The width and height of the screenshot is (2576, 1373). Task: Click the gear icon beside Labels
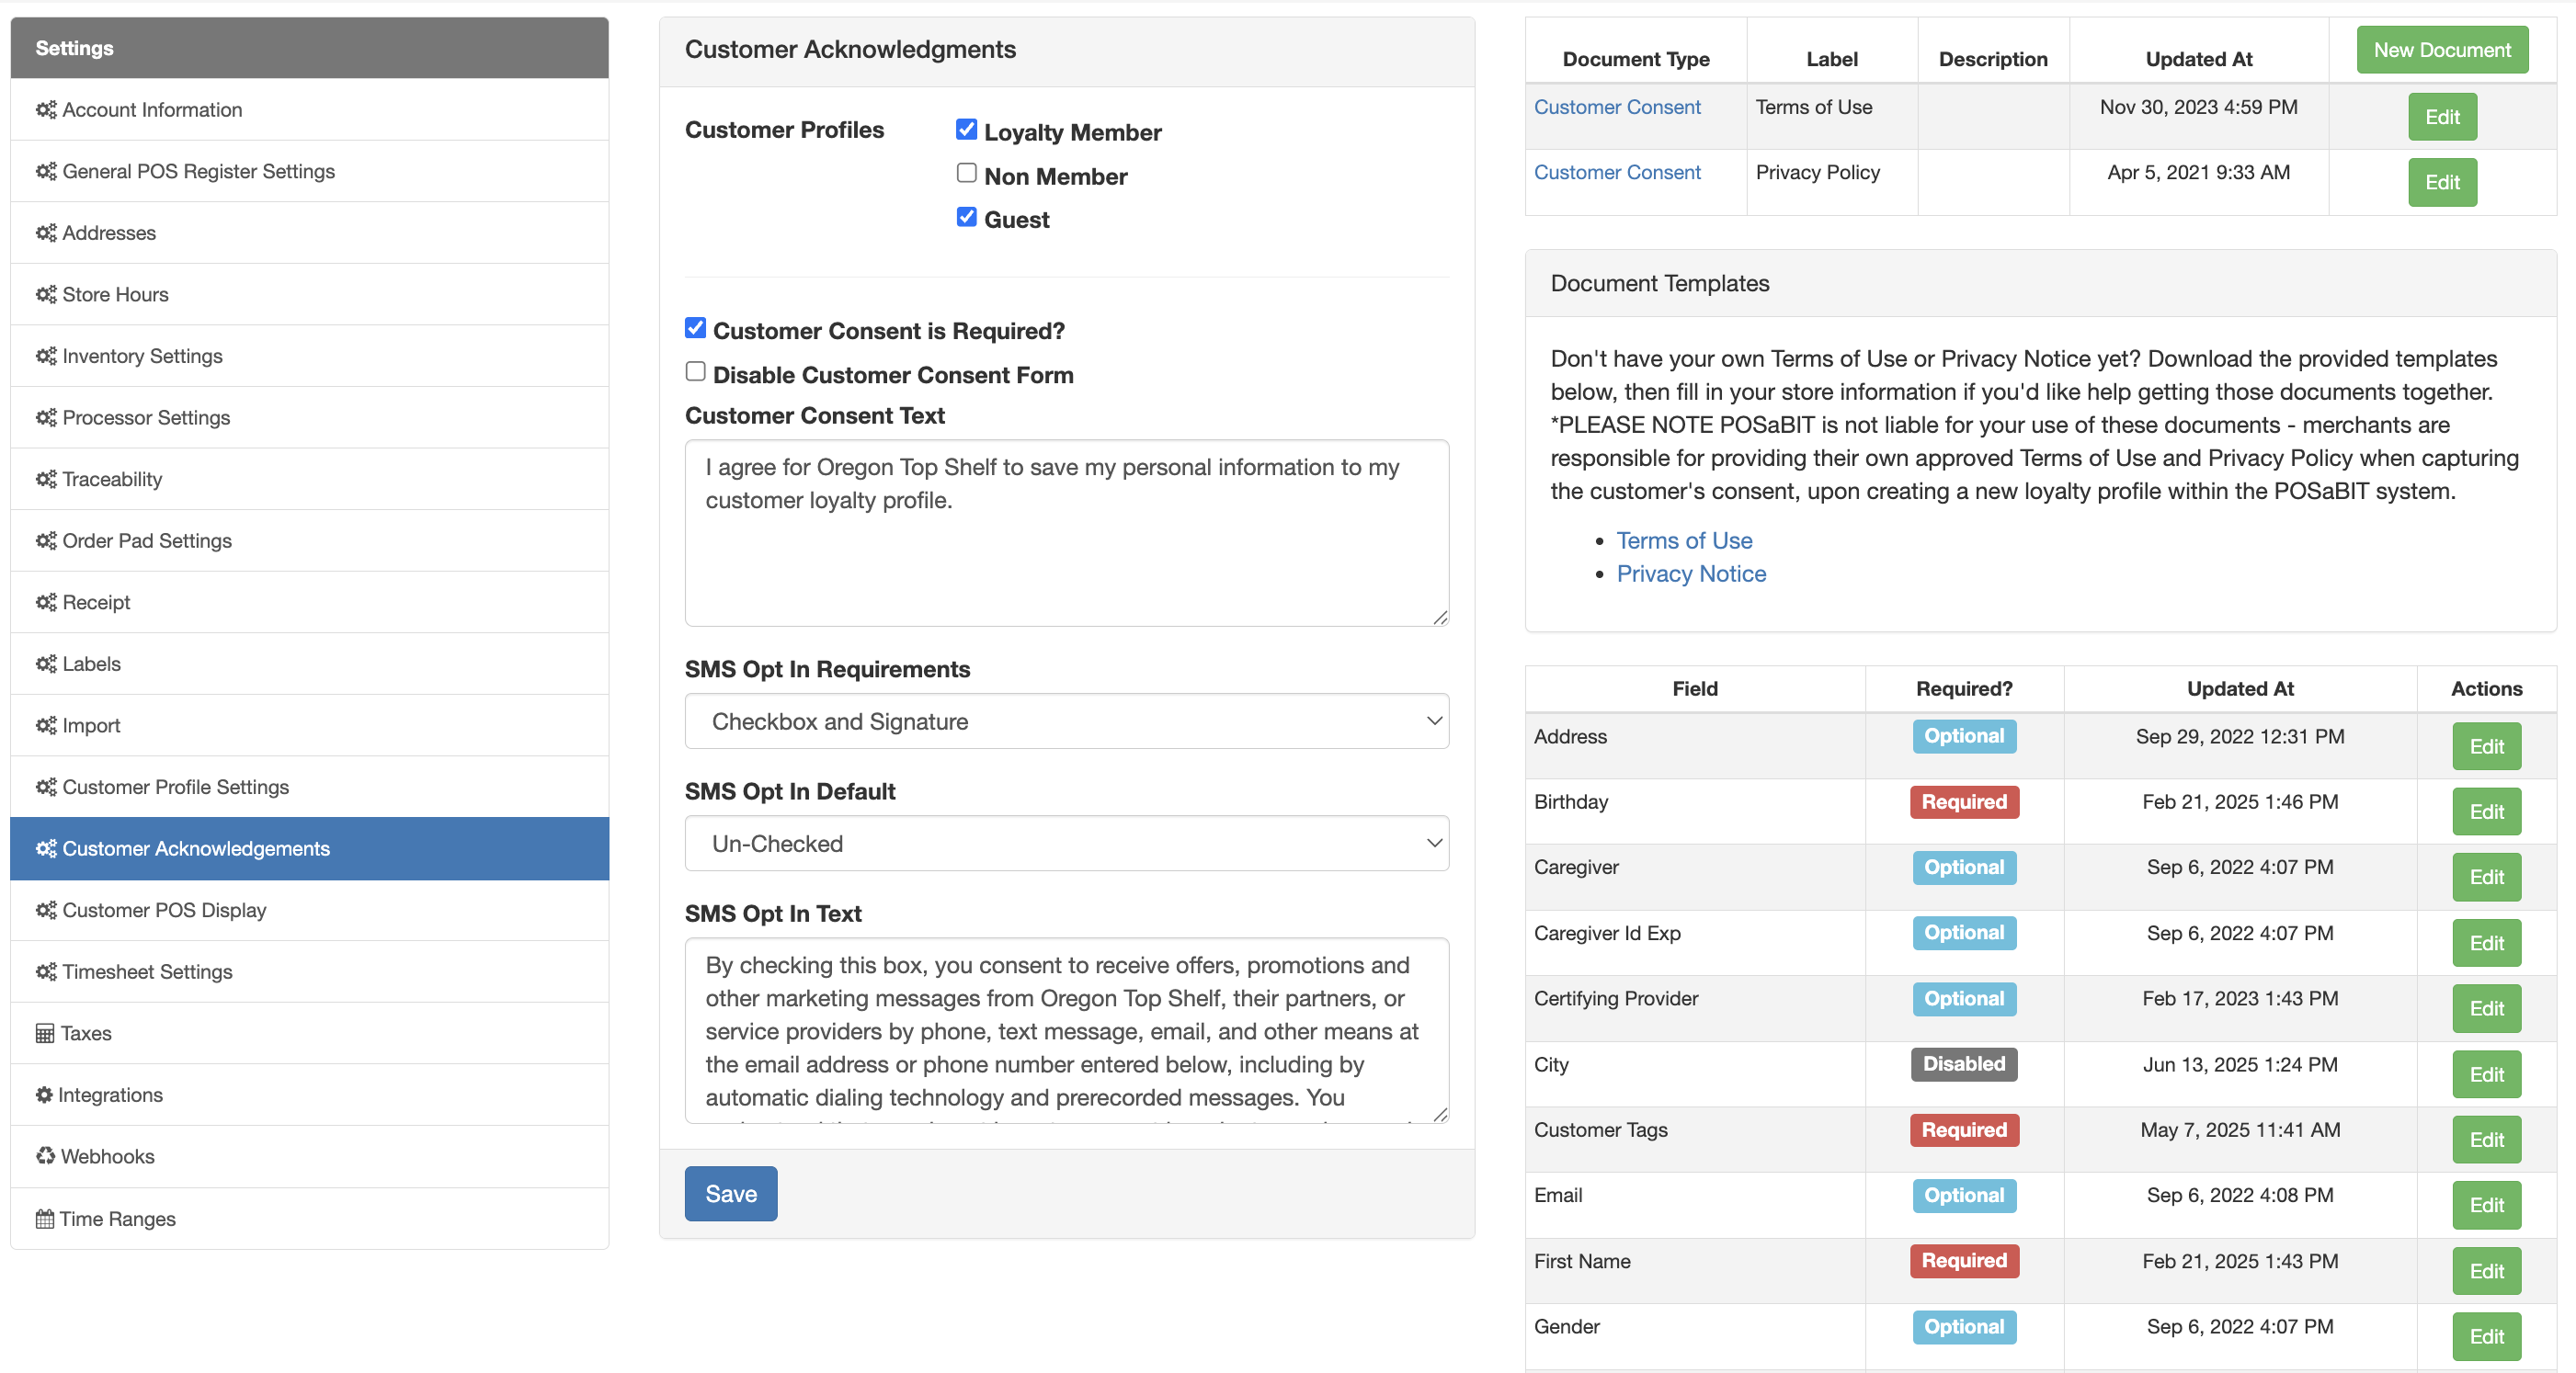[x=46, y=663]
